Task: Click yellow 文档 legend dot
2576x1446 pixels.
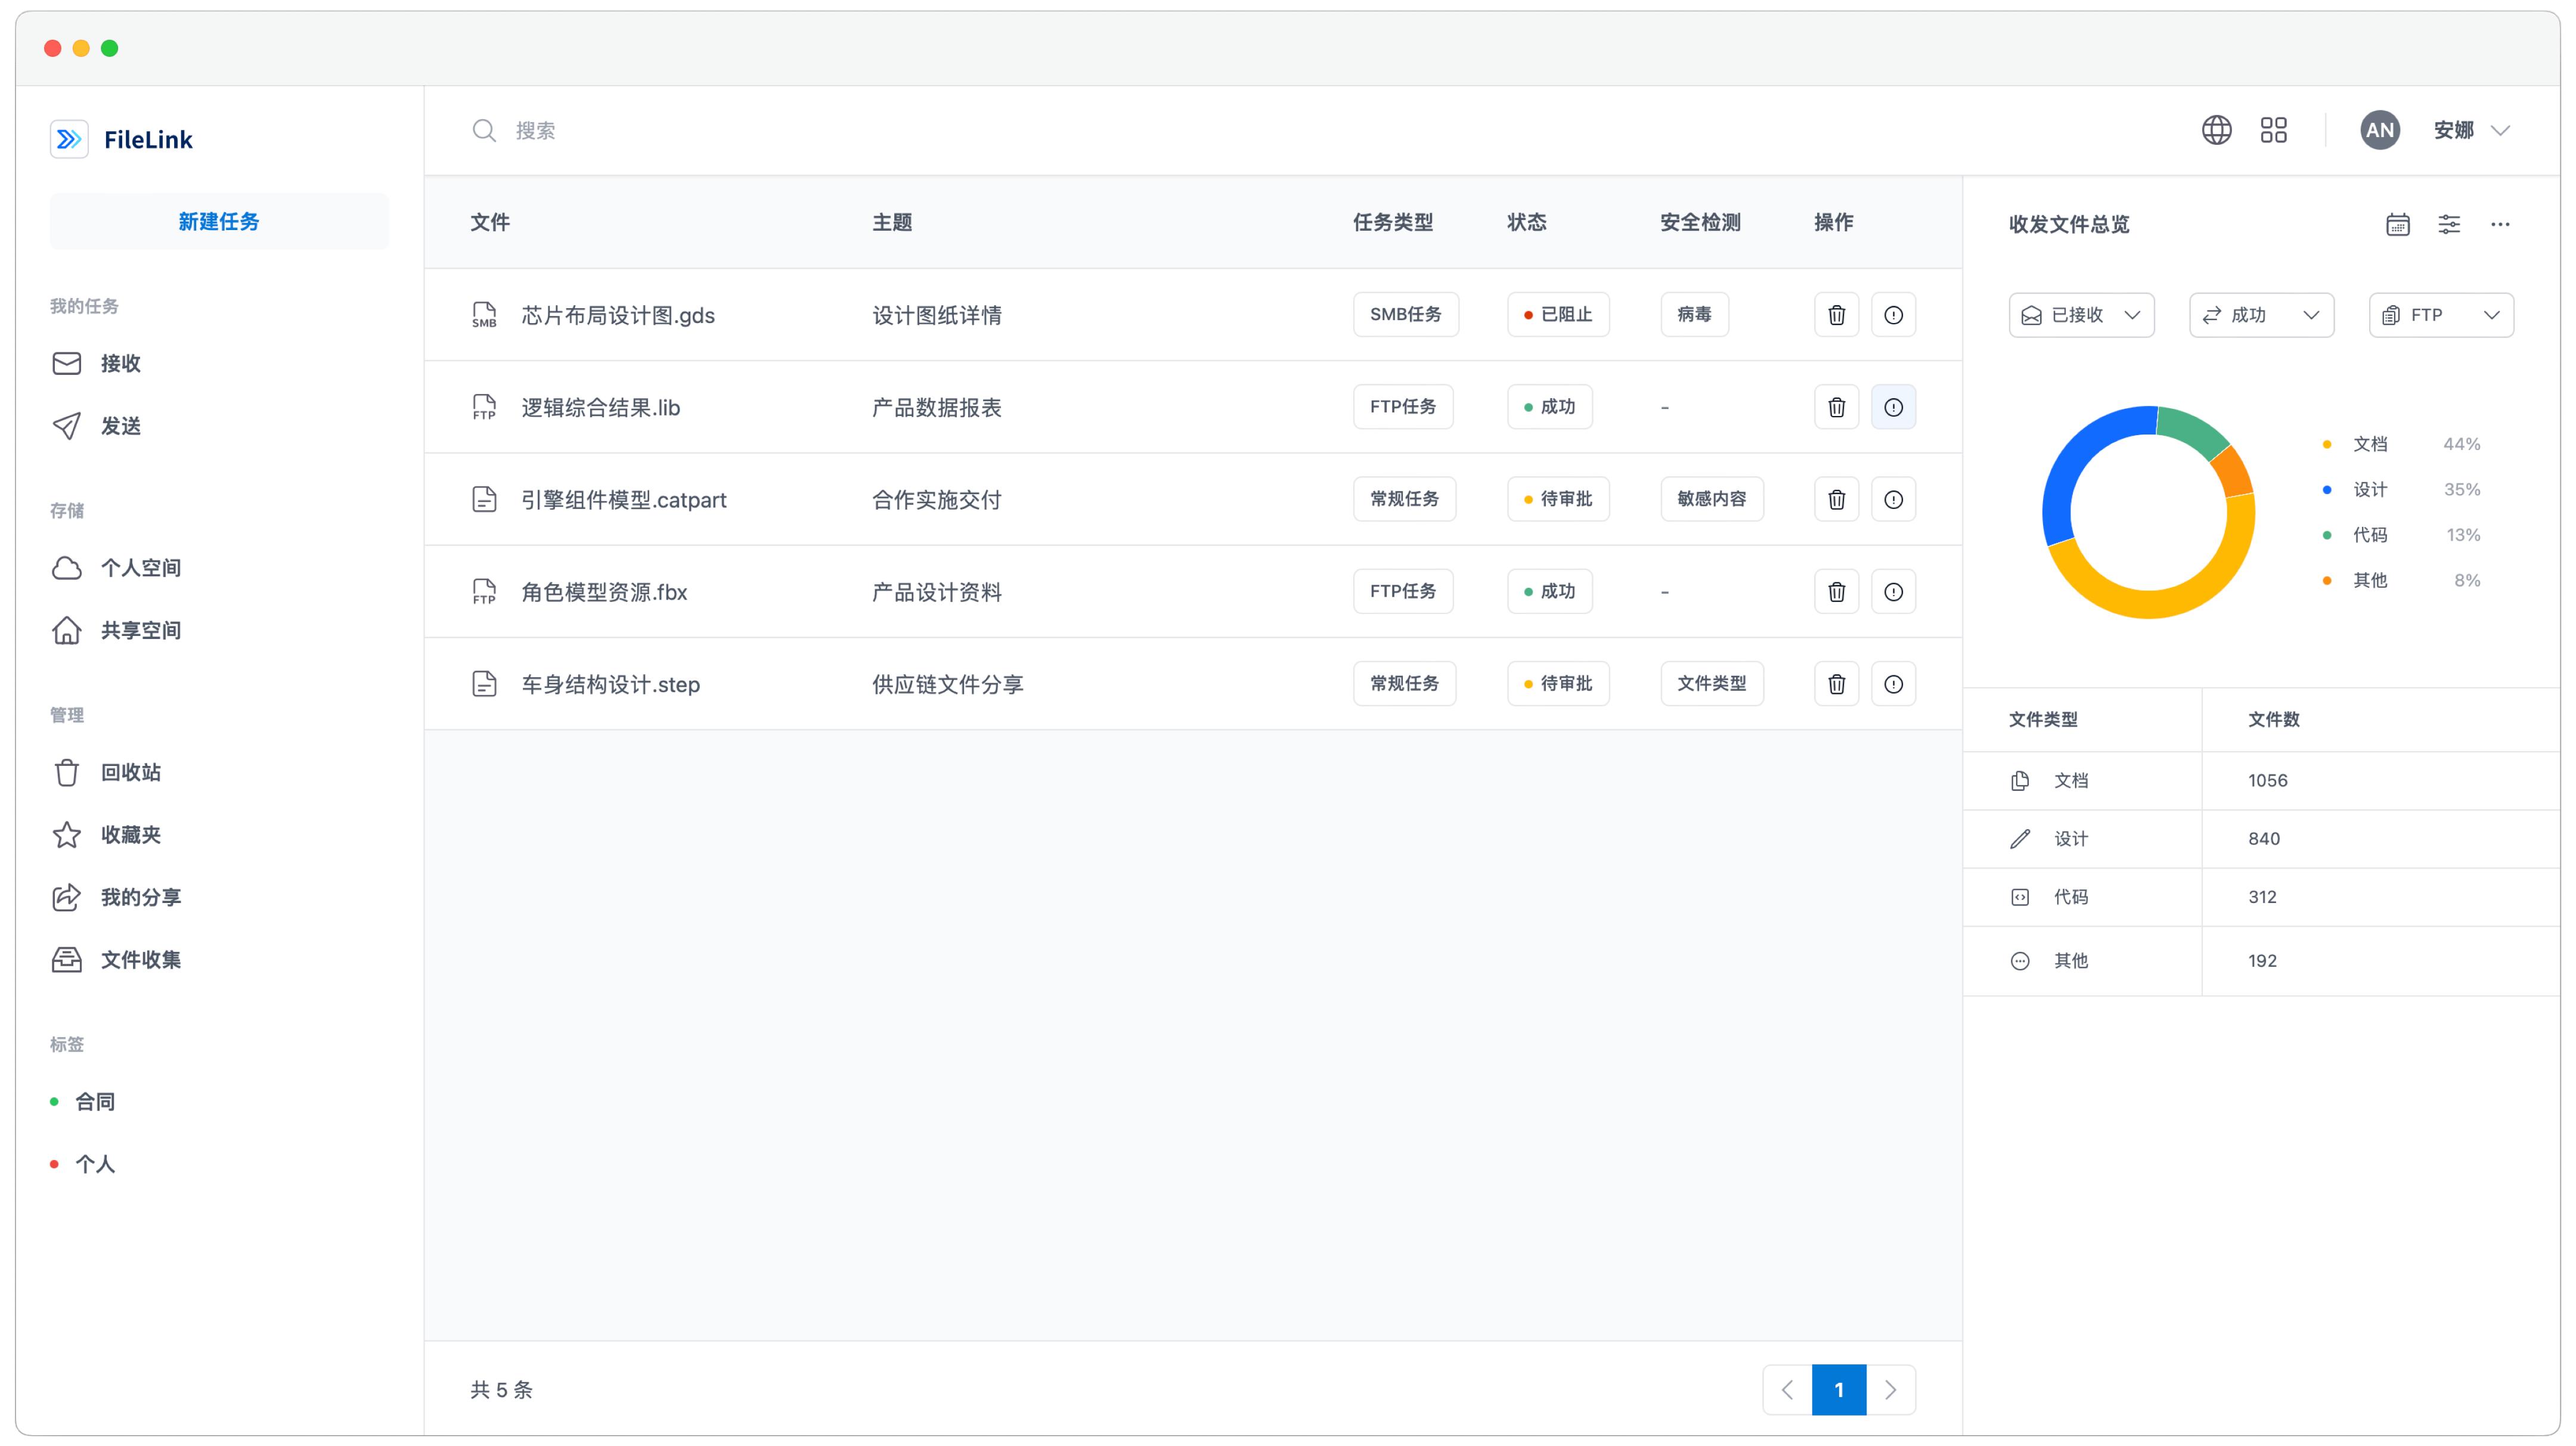Action: point(2327,444)
